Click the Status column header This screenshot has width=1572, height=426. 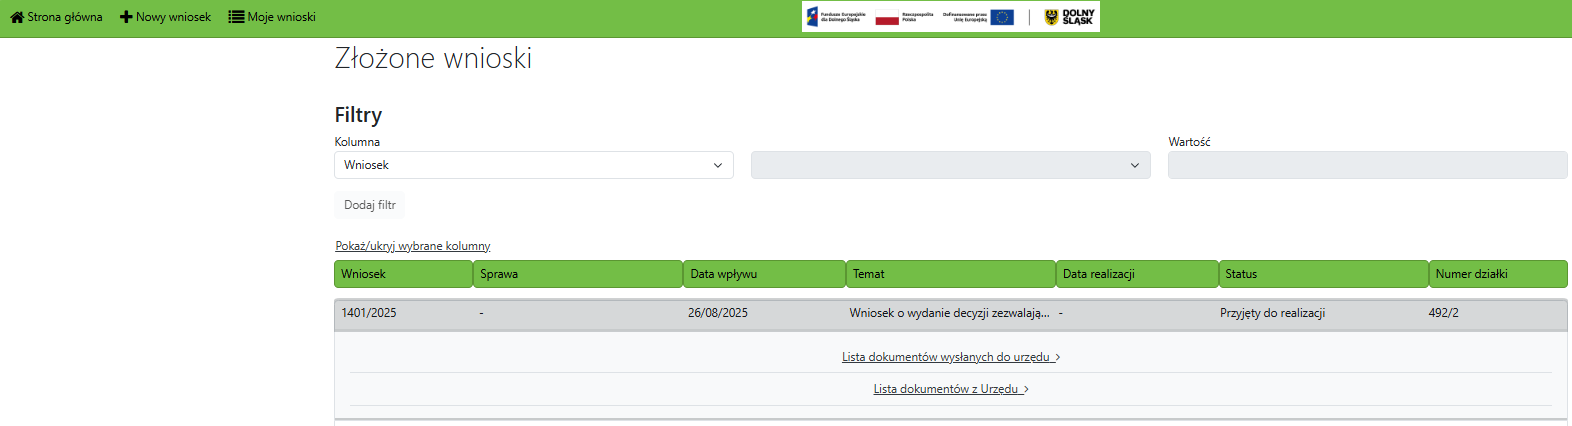(1322, 274)
